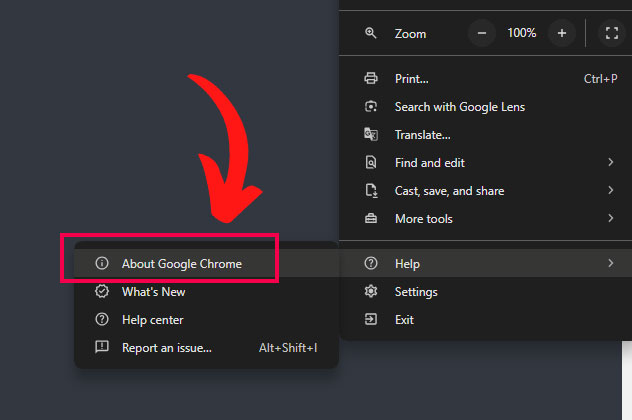632x420 pixels.
Task: Open the Find and edit submenu
Action: pos(486,162)
